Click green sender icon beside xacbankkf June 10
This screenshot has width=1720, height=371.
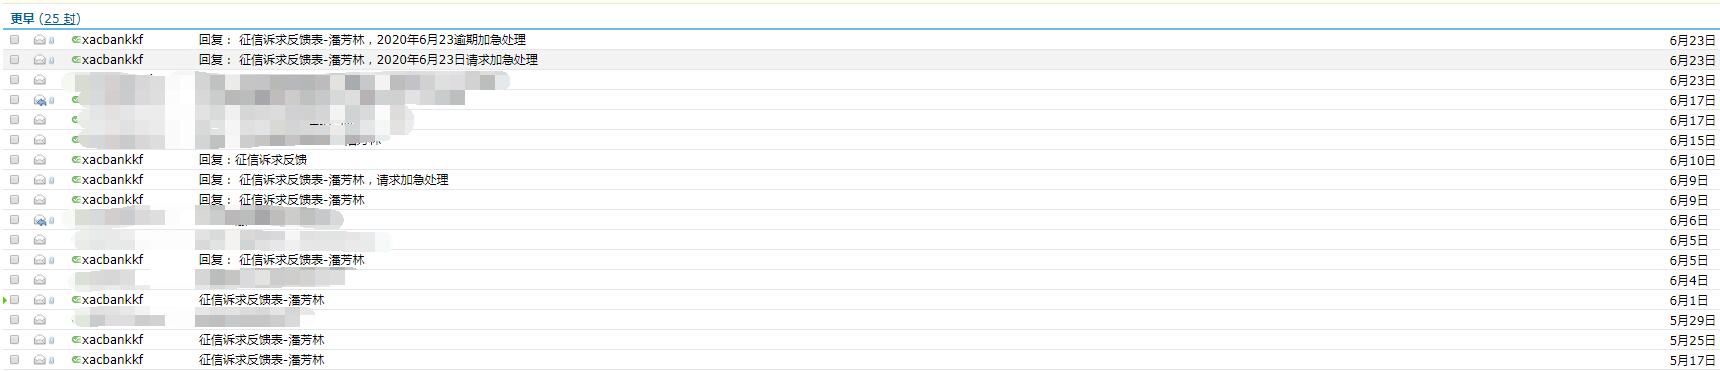(x=76, y=160)
